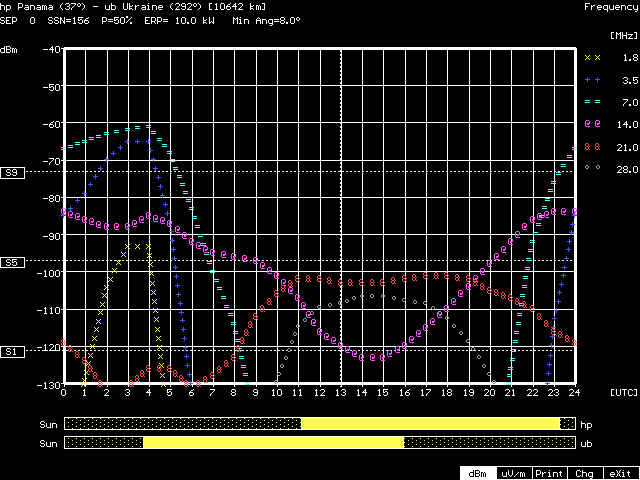Click the Print button

(549, 473)
